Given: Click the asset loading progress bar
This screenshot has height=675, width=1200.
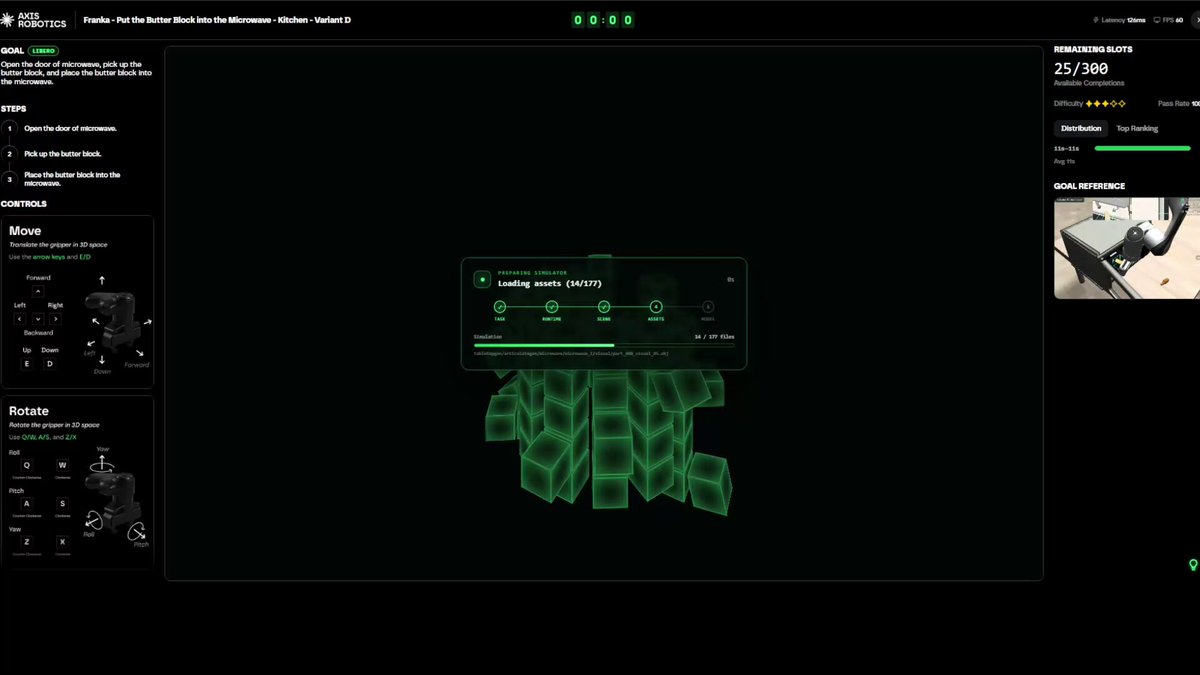Looking at the screenshot, I should click(604, 345).
